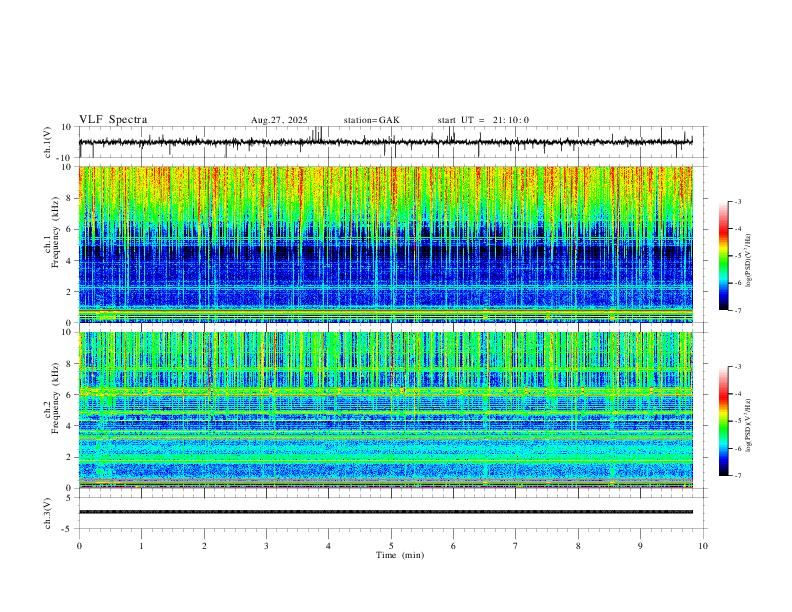Click the ch.2 spectrogram color scale bar
Viewport: 792px width, 612px height.
723,421
